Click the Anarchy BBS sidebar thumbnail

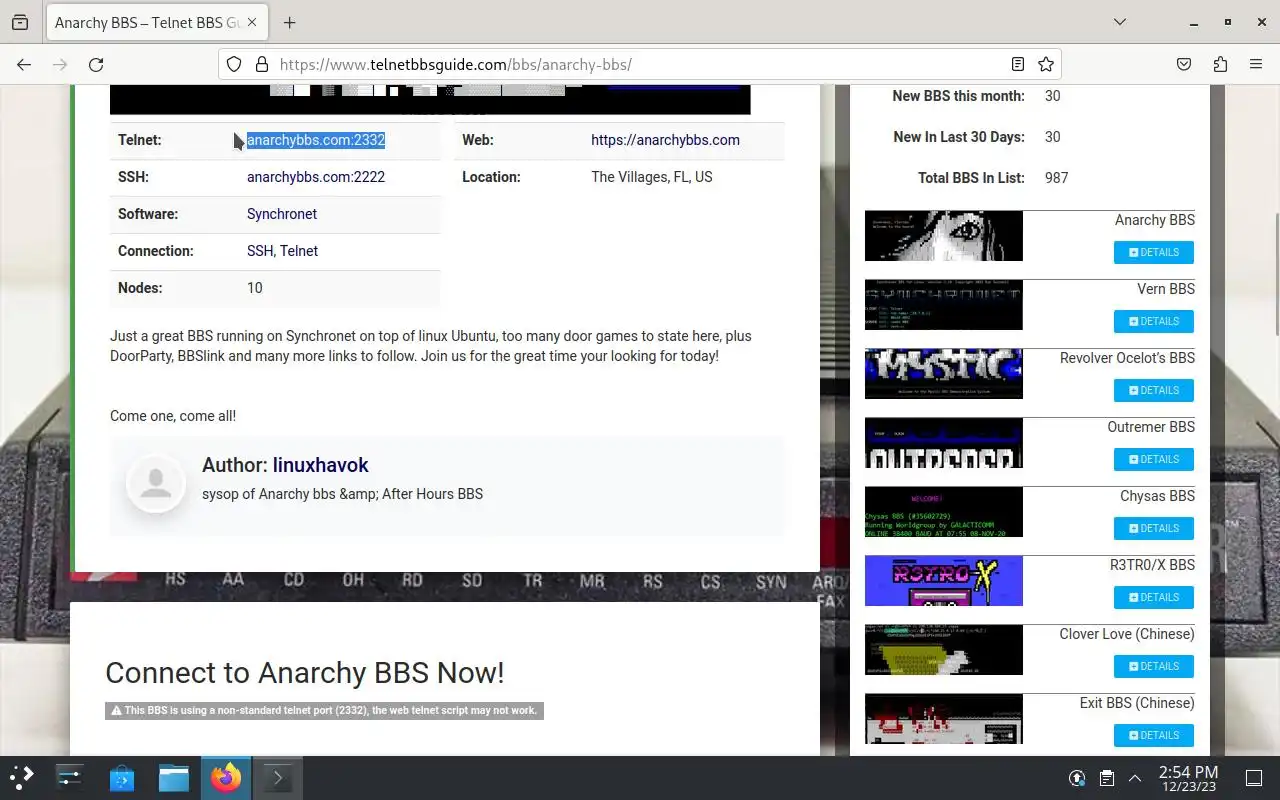coord(944,235)
